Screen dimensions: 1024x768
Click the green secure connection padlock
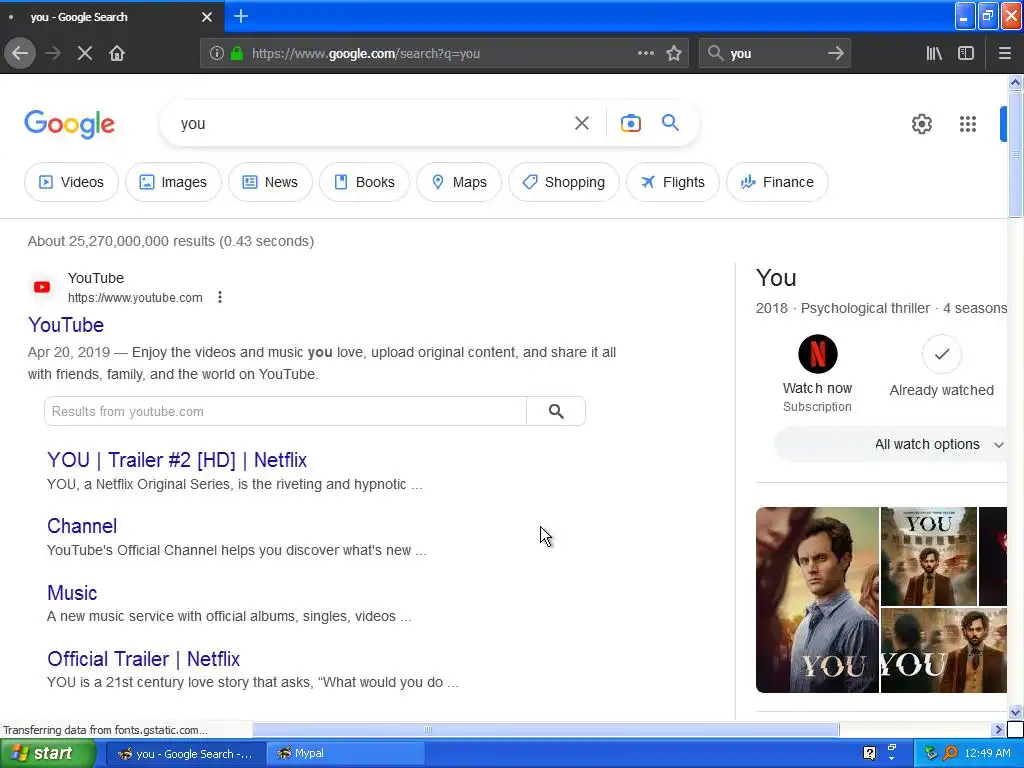[x=237, y=53]
